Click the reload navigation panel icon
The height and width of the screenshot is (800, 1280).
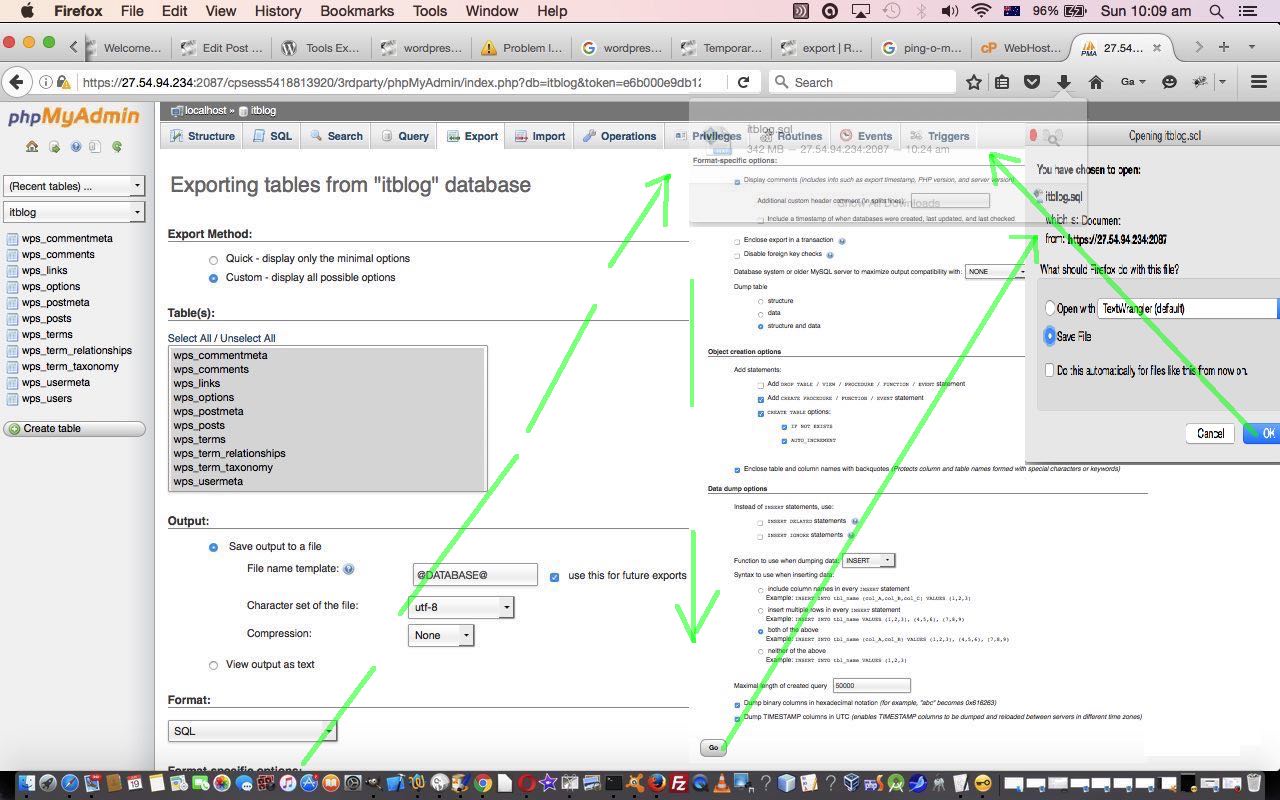pyautogui.click(x=117, y=146)
